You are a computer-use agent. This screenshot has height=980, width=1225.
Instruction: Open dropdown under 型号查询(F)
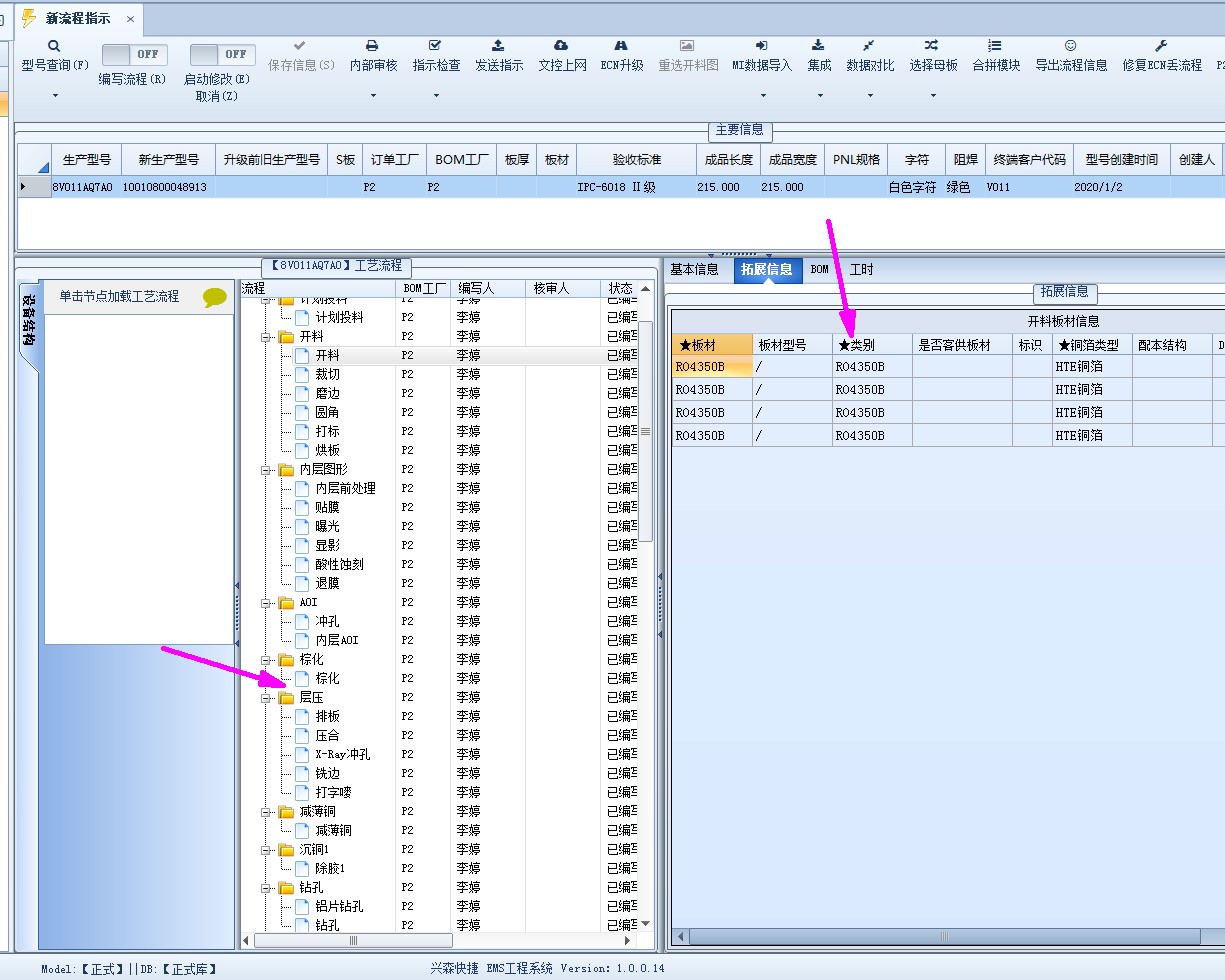[55, 96]
